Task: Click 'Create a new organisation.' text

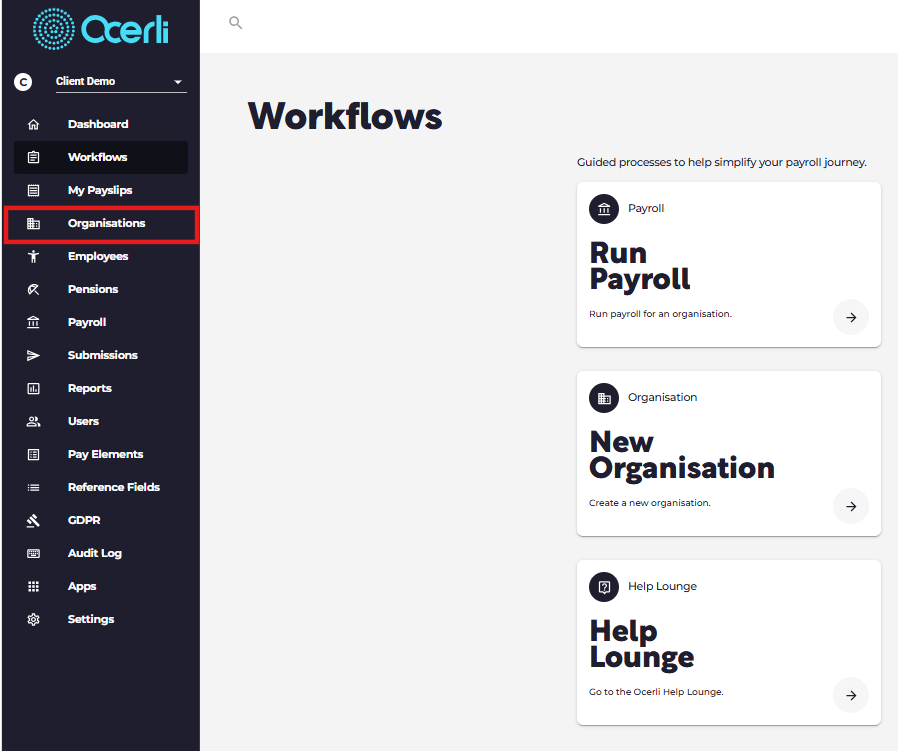Action: tap(649, 503)
